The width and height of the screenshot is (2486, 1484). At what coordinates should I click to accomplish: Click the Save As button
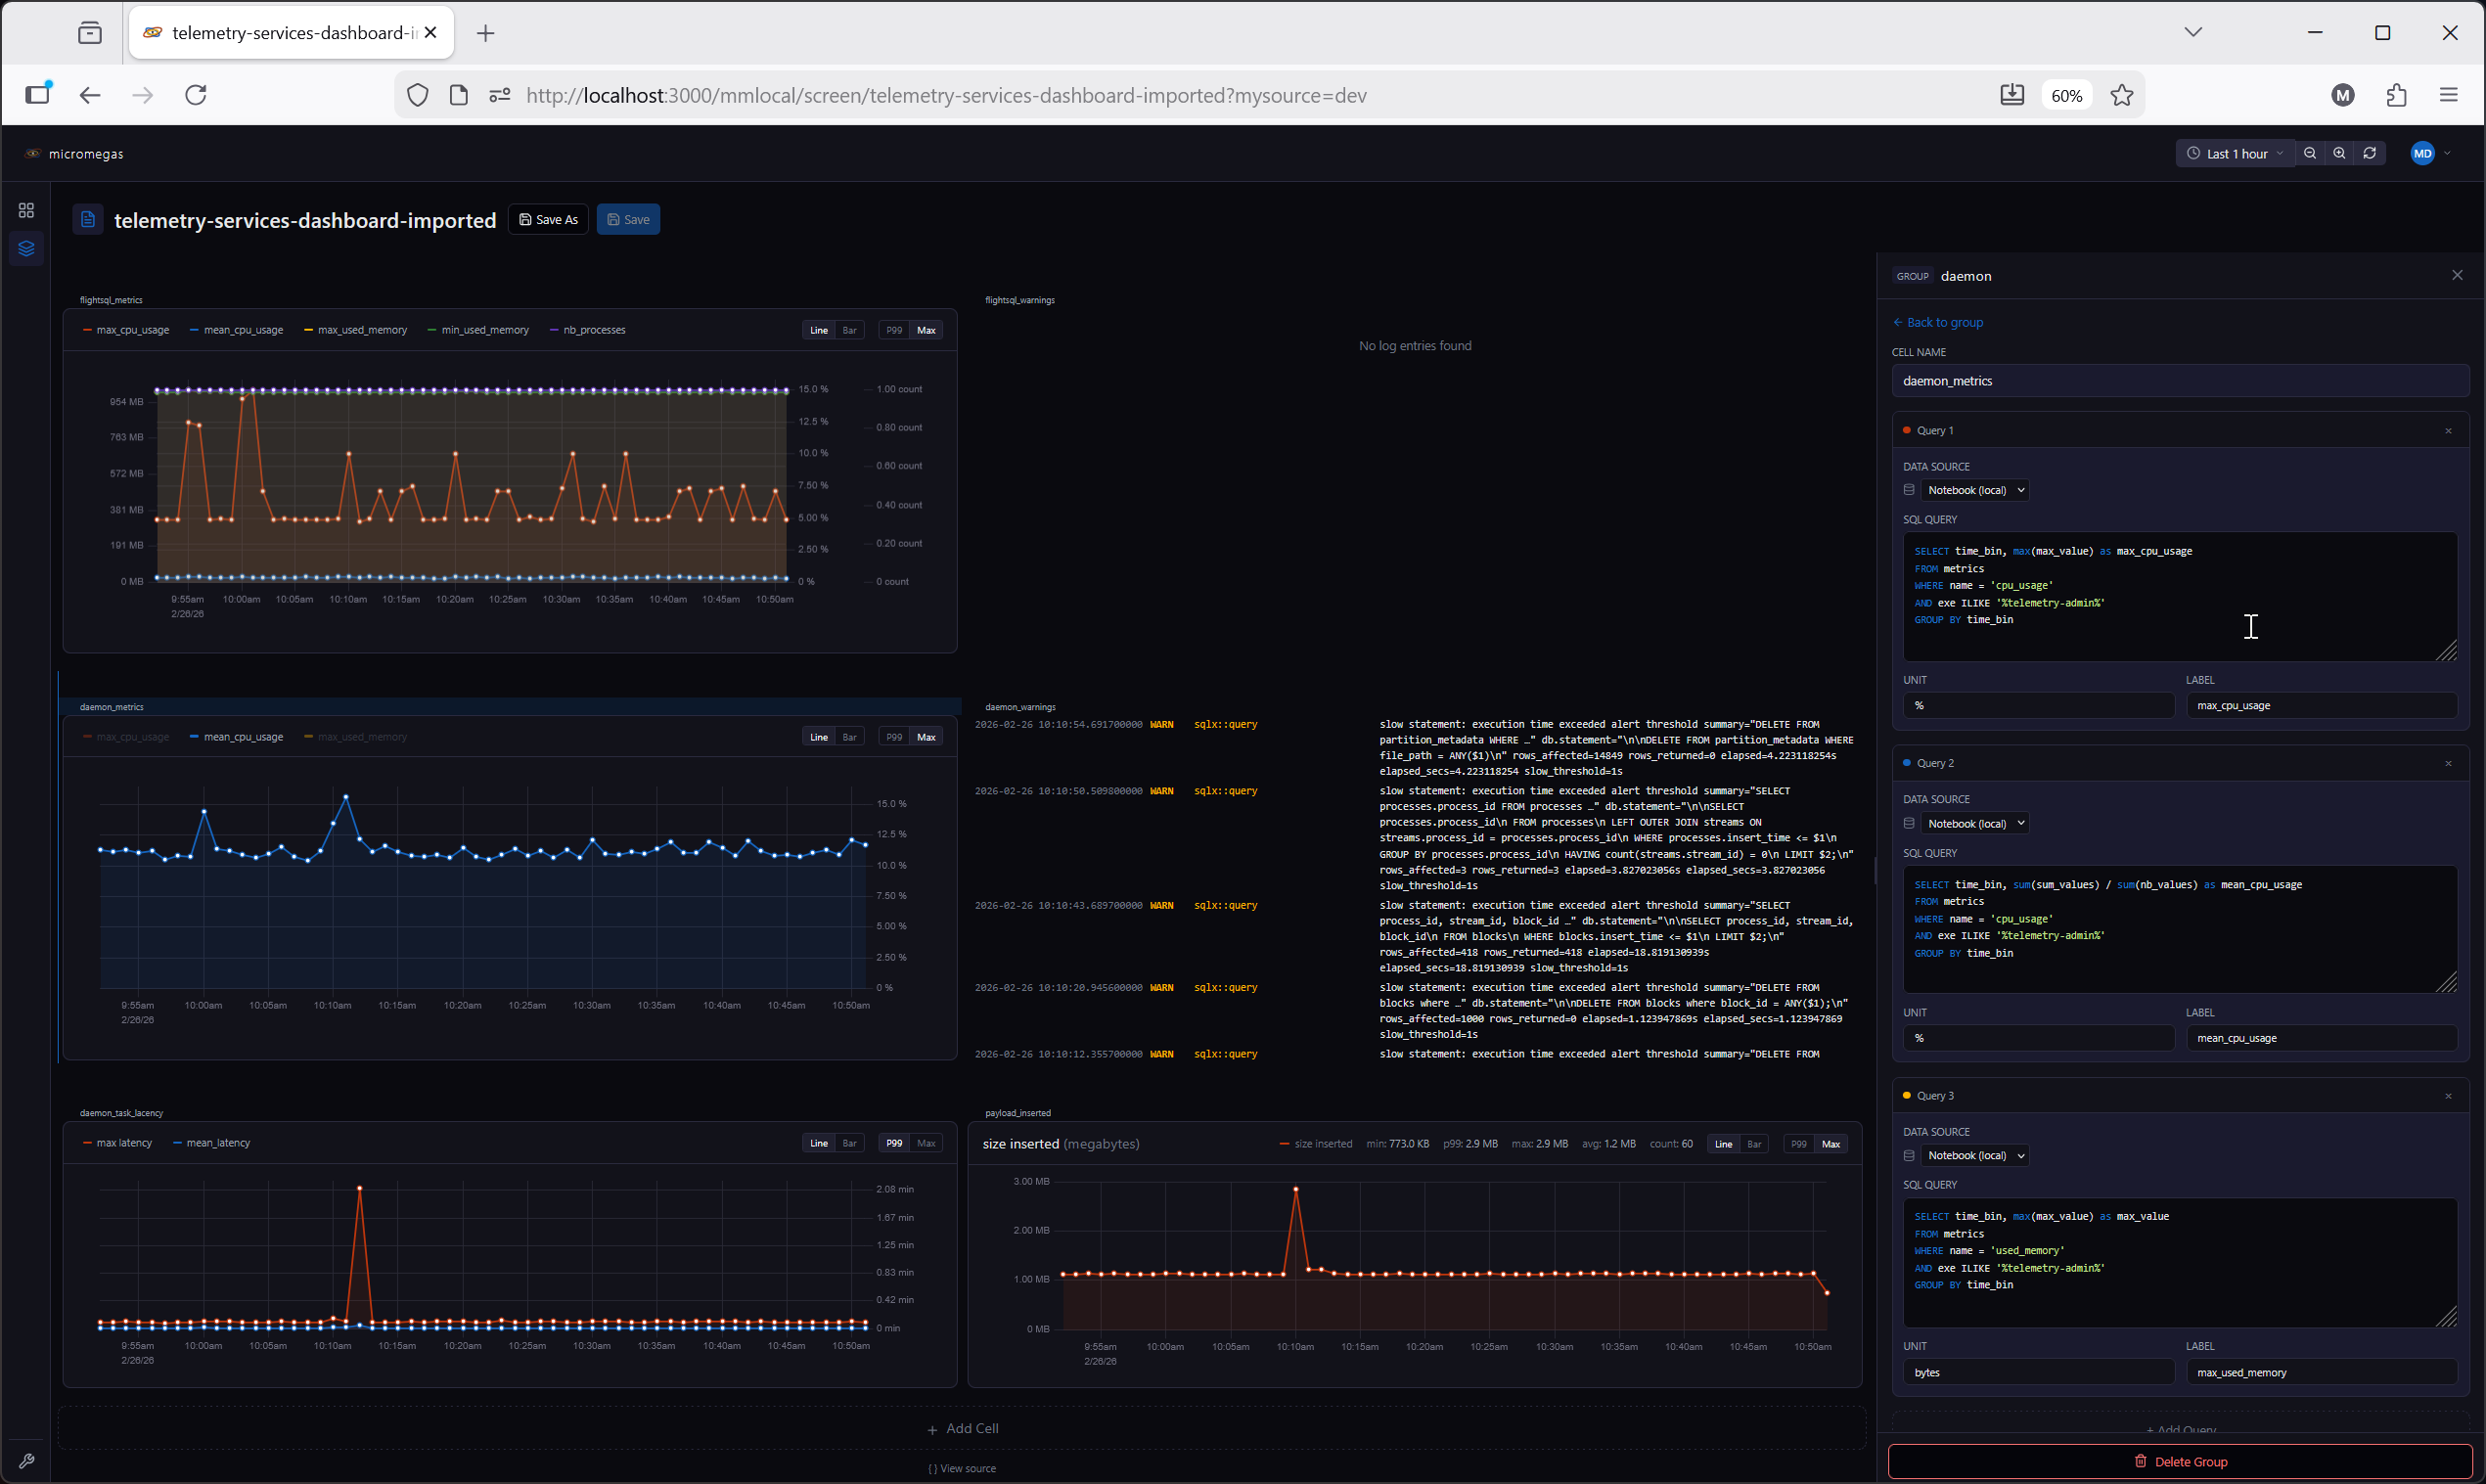coord(548,219)
